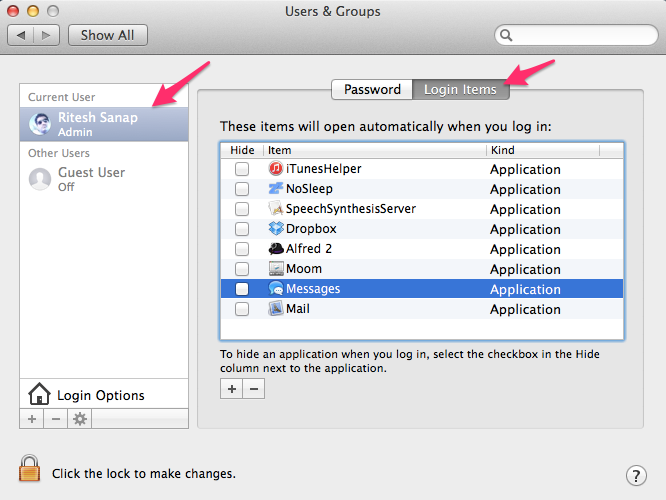Check Hide for NoSleep
This screenshot has width=666, height=500.
click(x=242, y=189)
